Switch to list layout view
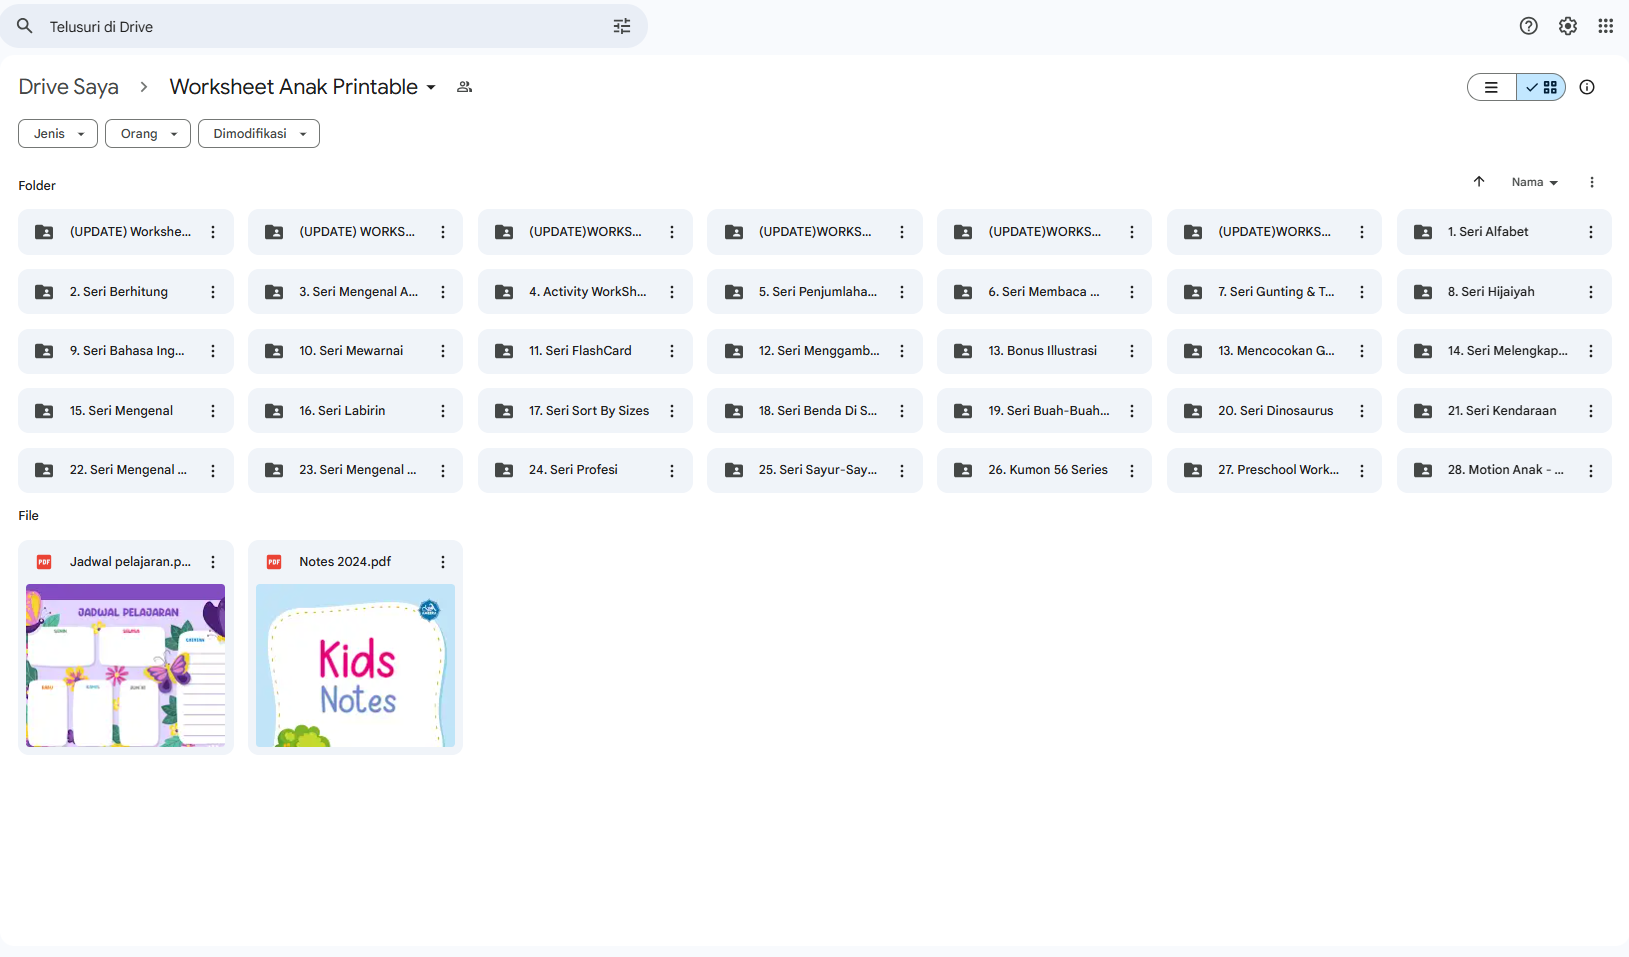This screenshot has width=1629, height=957. pyautogui.click(x=1491, y=87)
